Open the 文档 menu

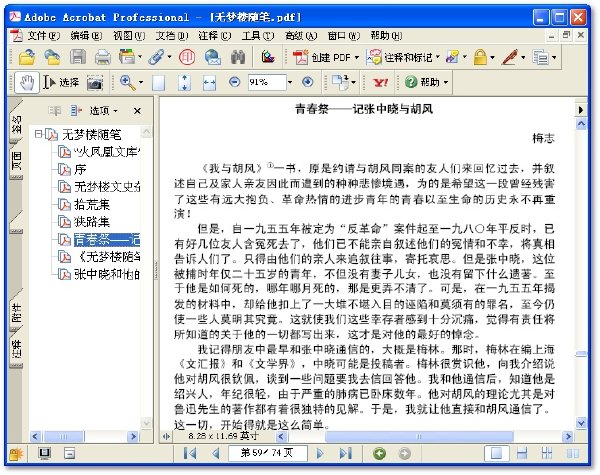(172, 36)
